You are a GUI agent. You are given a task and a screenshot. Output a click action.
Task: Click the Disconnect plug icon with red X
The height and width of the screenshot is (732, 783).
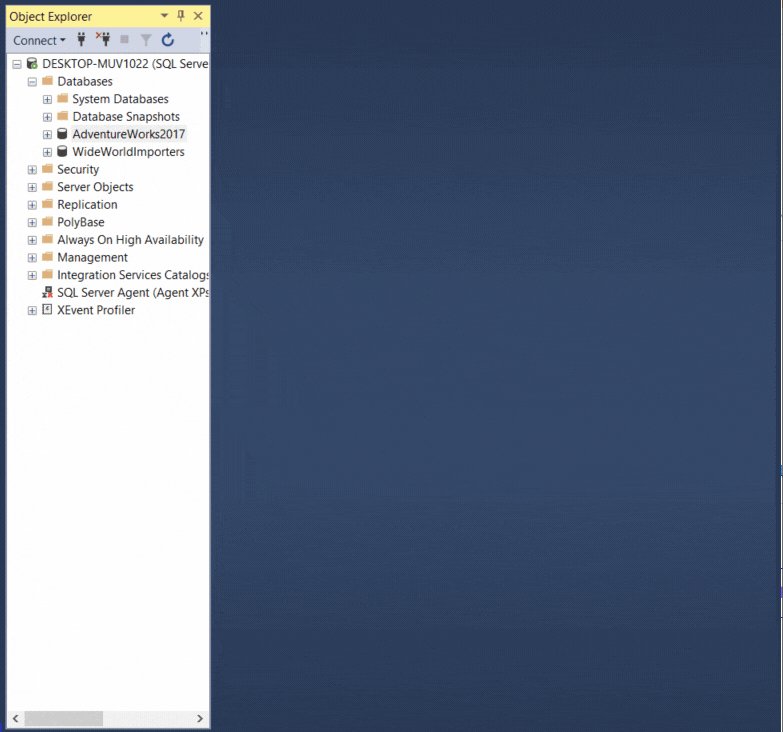click(103, 39)
